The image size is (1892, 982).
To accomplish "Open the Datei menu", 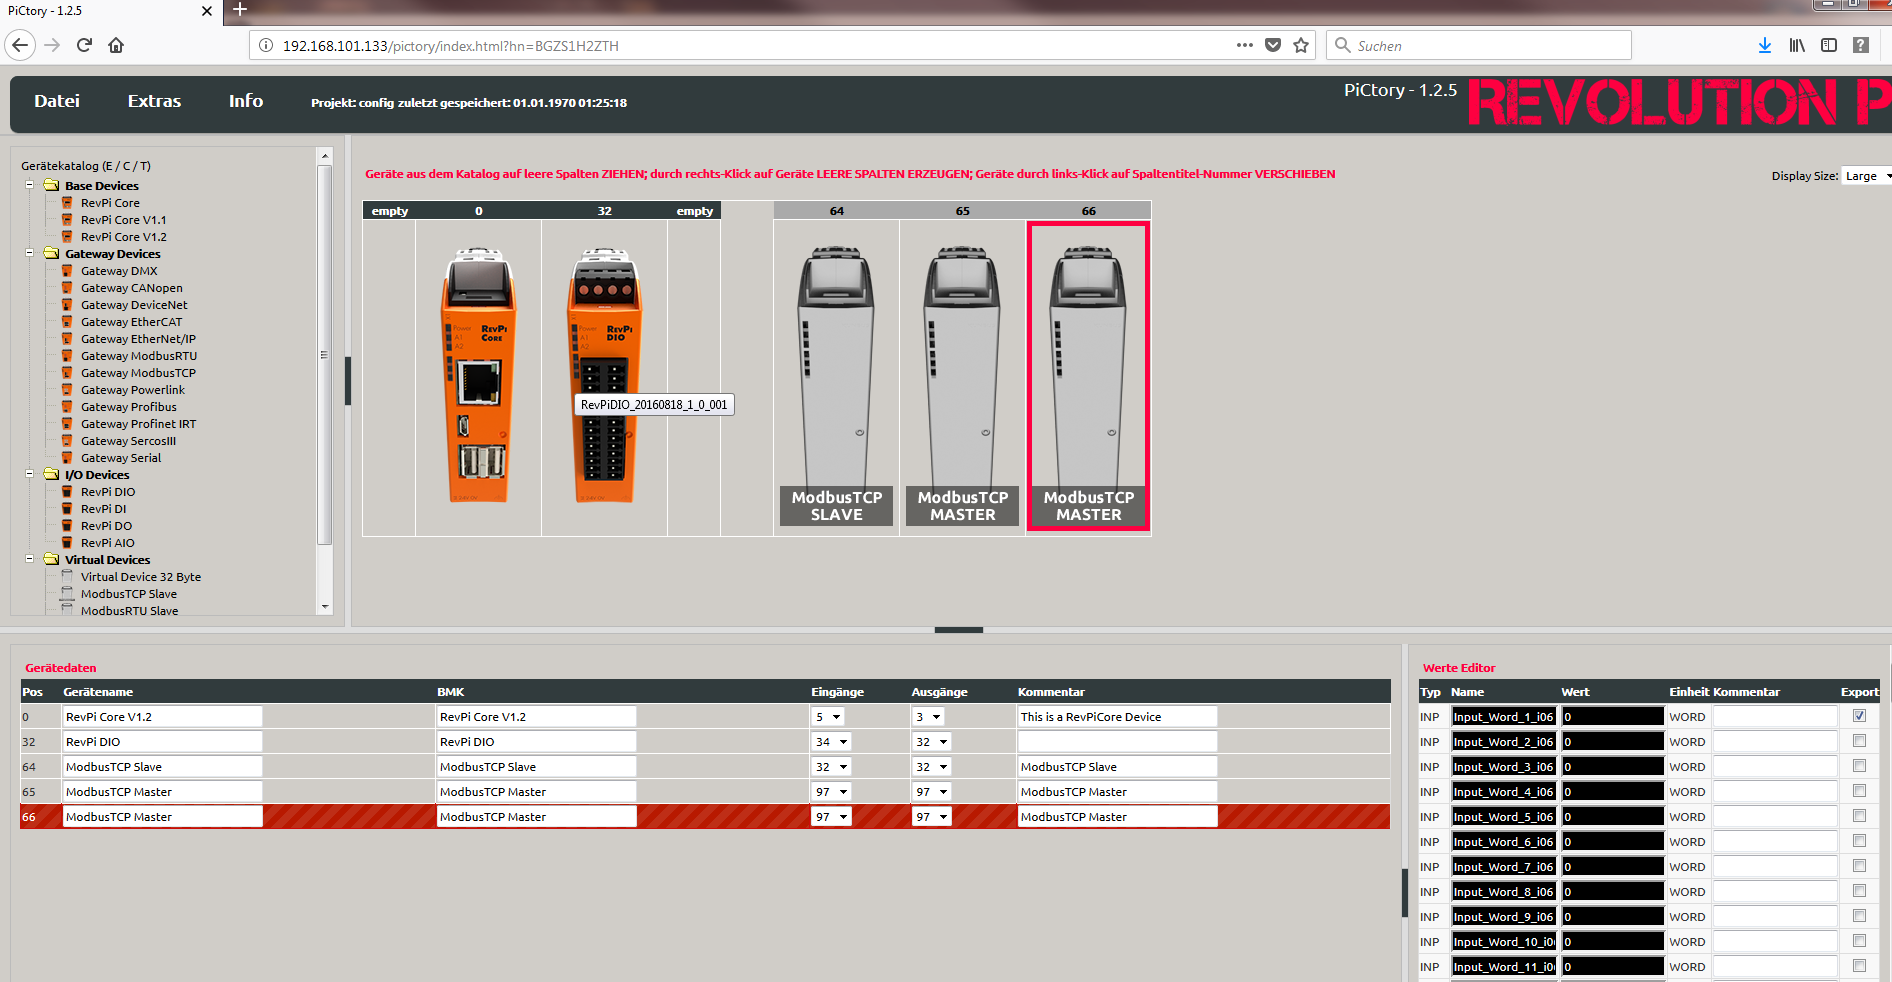I will pyautogui.click(x=57, y=101).
